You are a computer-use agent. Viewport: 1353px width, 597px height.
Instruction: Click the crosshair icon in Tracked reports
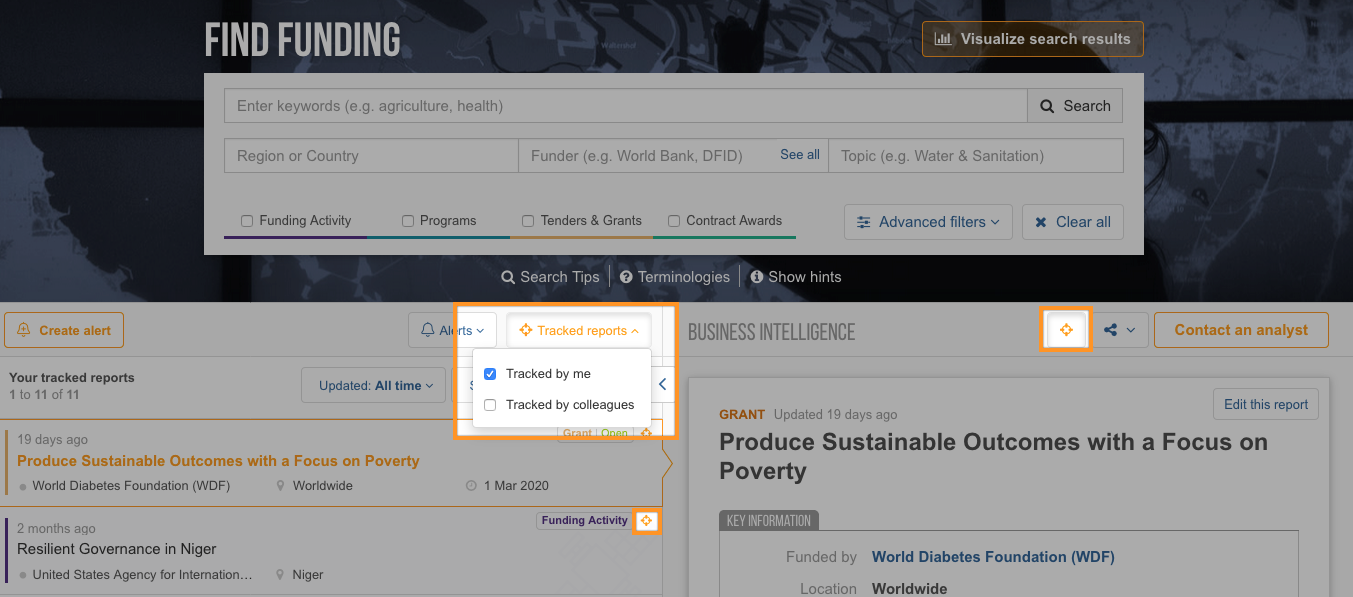pos(526,330)
